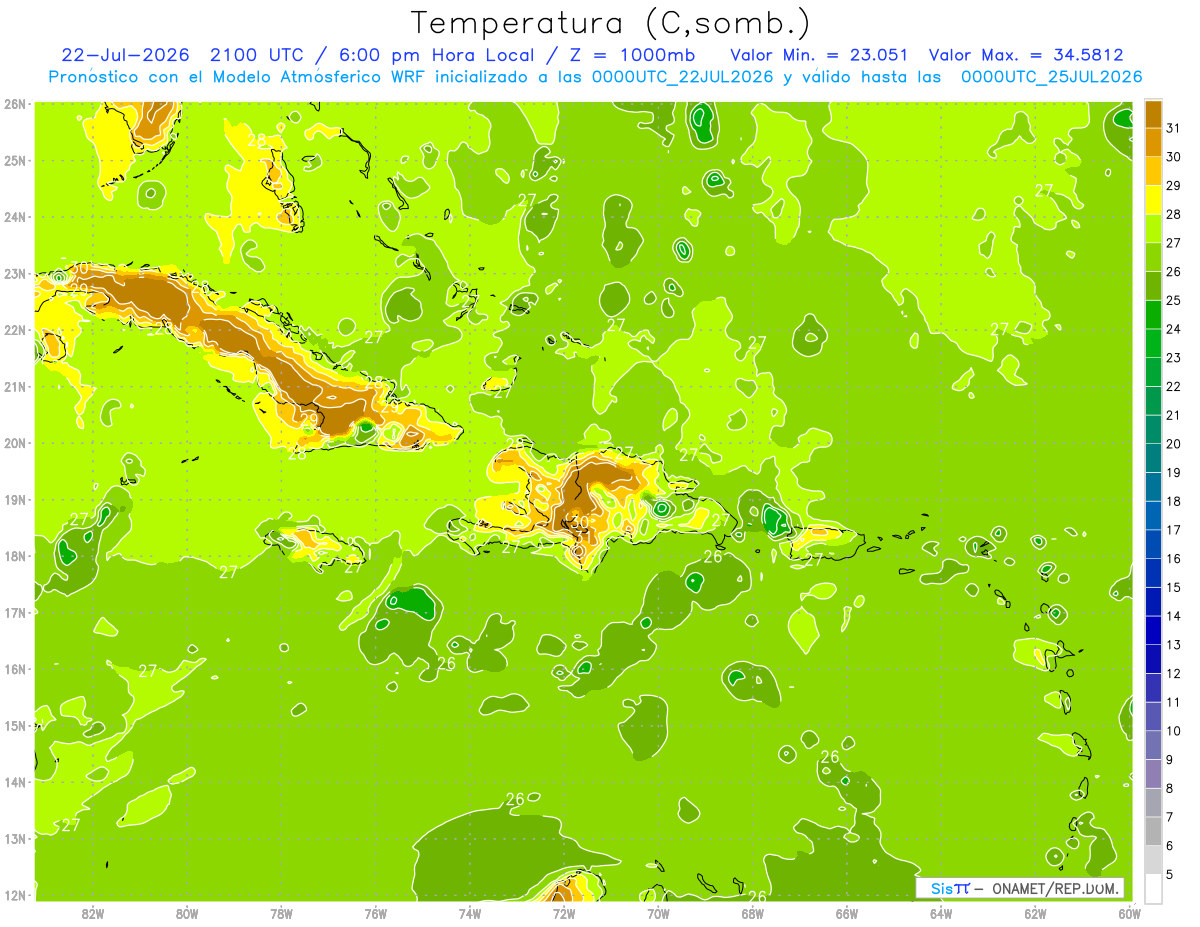Pick the white swatch below 5 on color scale
The width and height of the screenshot is (1200, 927).
(1153, 888)
